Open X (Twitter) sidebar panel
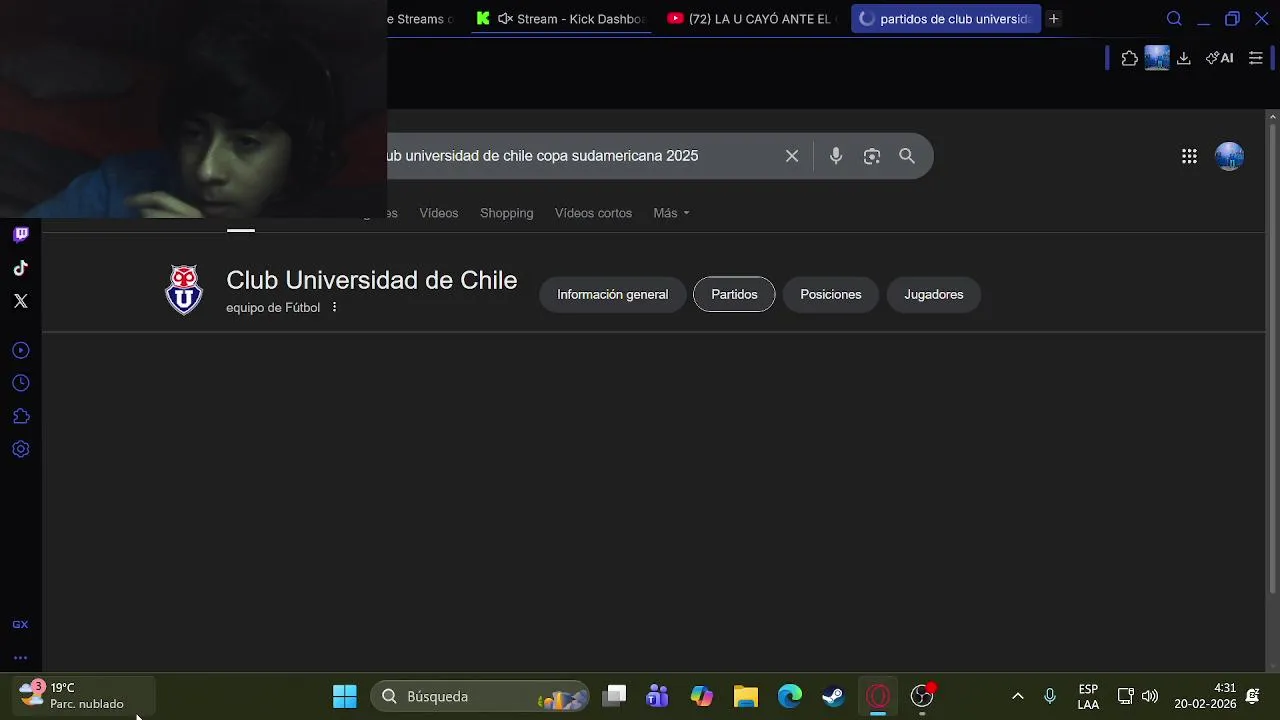Viewport: 1280px width, 720px height. click(x=21, y=301)
